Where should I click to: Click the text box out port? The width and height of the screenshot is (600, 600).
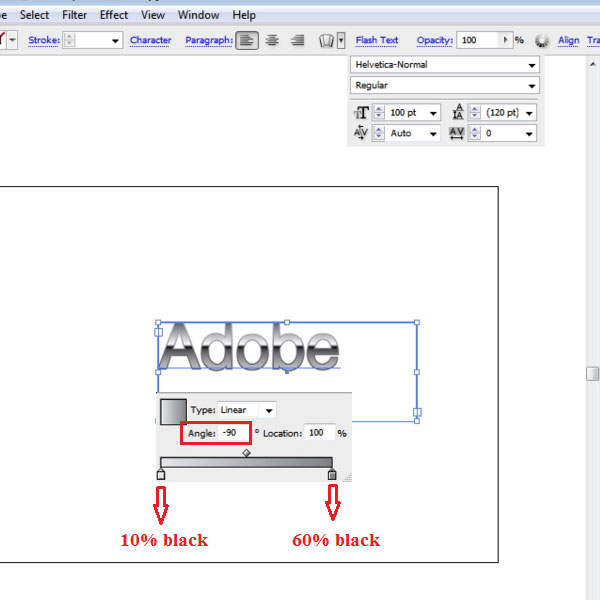click(417, 412)
